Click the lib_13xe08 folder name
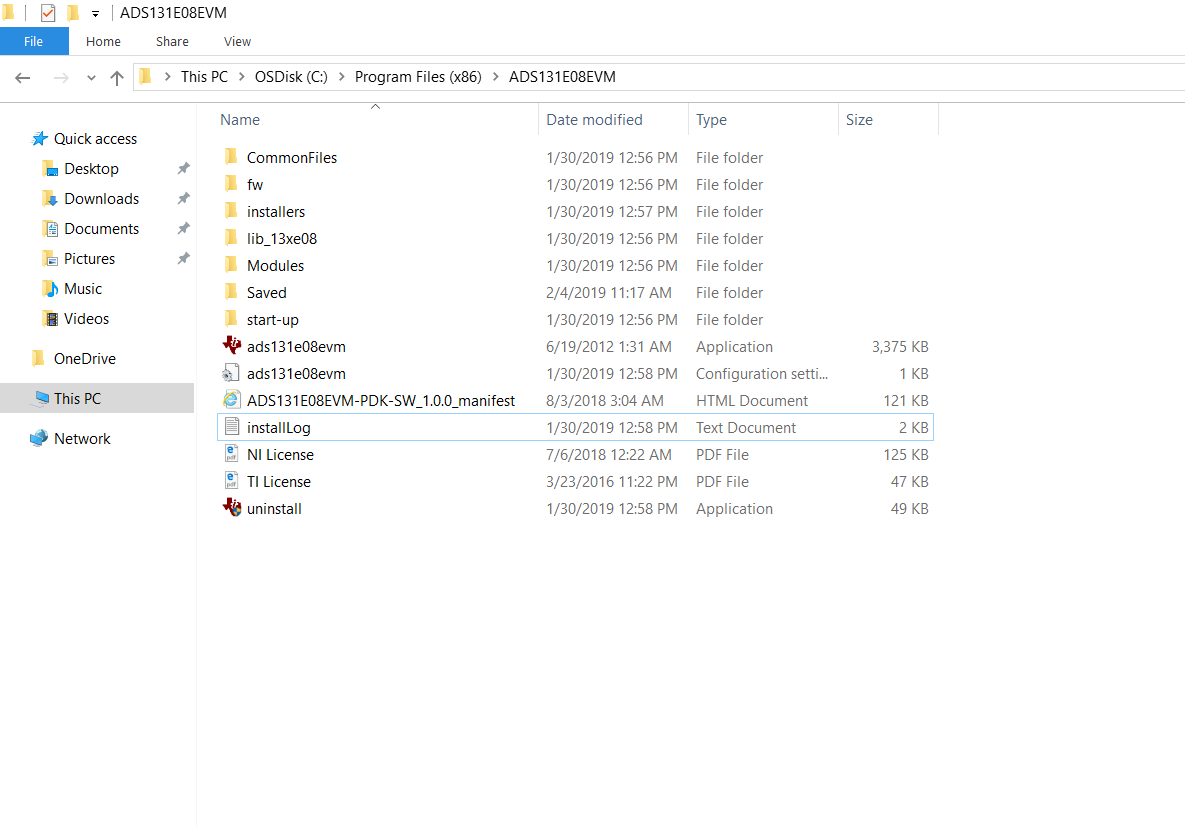Viewport: 1185px width, 828px height. tap(282, 239)
